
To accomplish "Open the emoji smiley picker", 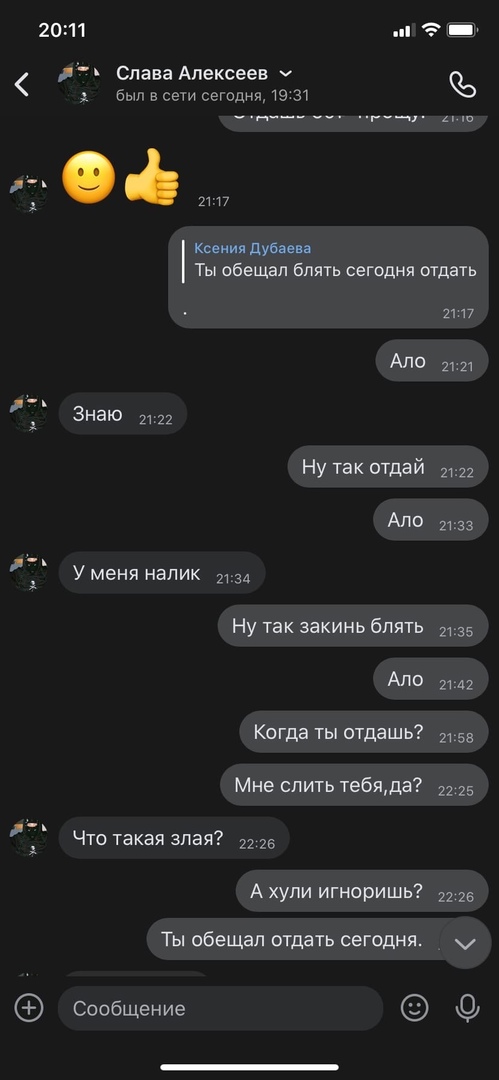I will pos(414,1008).
